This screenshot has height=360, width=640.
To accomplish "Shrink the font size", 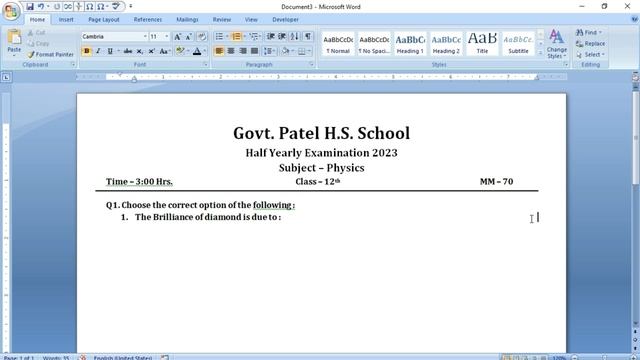I will [189, 37].
